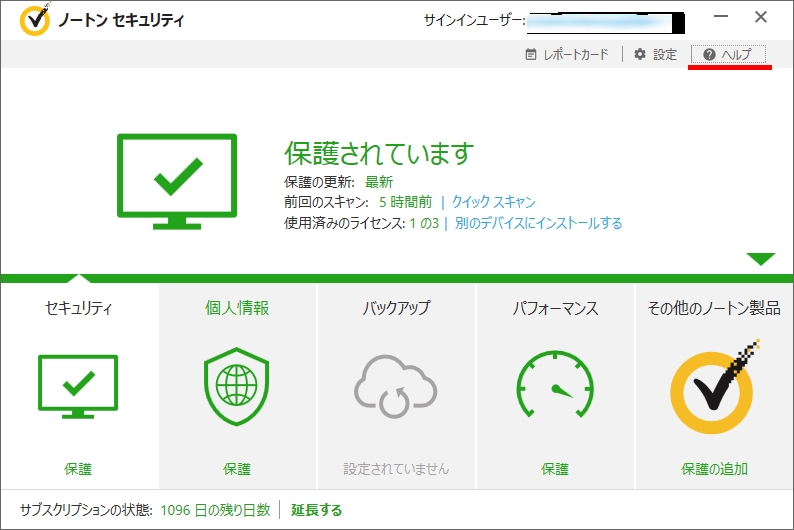Image resolution: width=794 pixels, height=530 pixels.
Task: Close the Norton window
Action: 761,17
